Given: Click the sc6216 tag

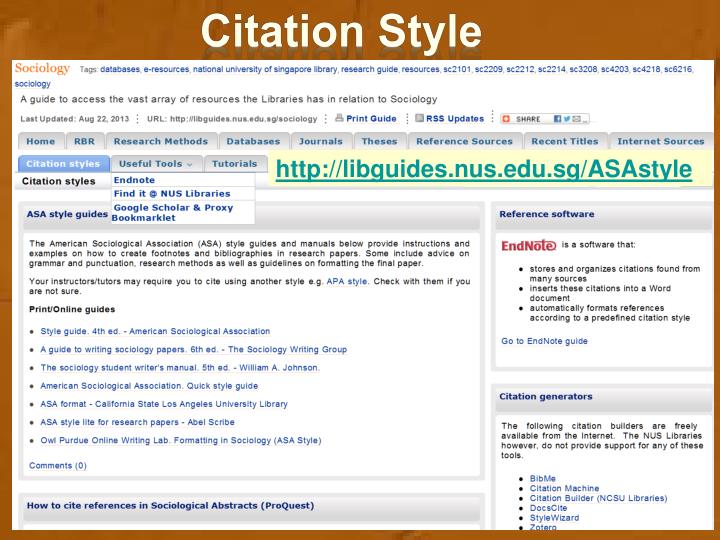Looking at the screenshot, I should 678,69.
